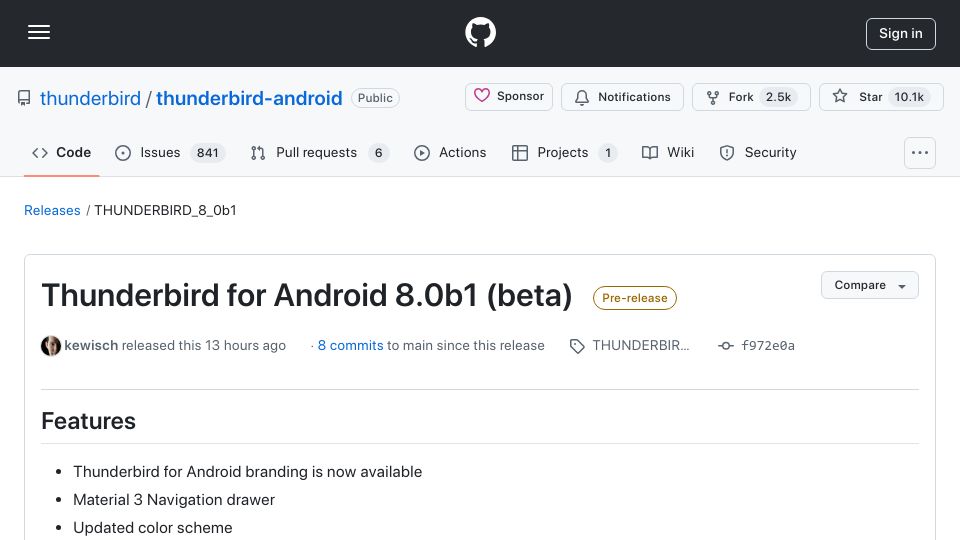Click the bell icon on Notifications
The width and height of the screenshot is (960, 540).
(x=582, y=97)
